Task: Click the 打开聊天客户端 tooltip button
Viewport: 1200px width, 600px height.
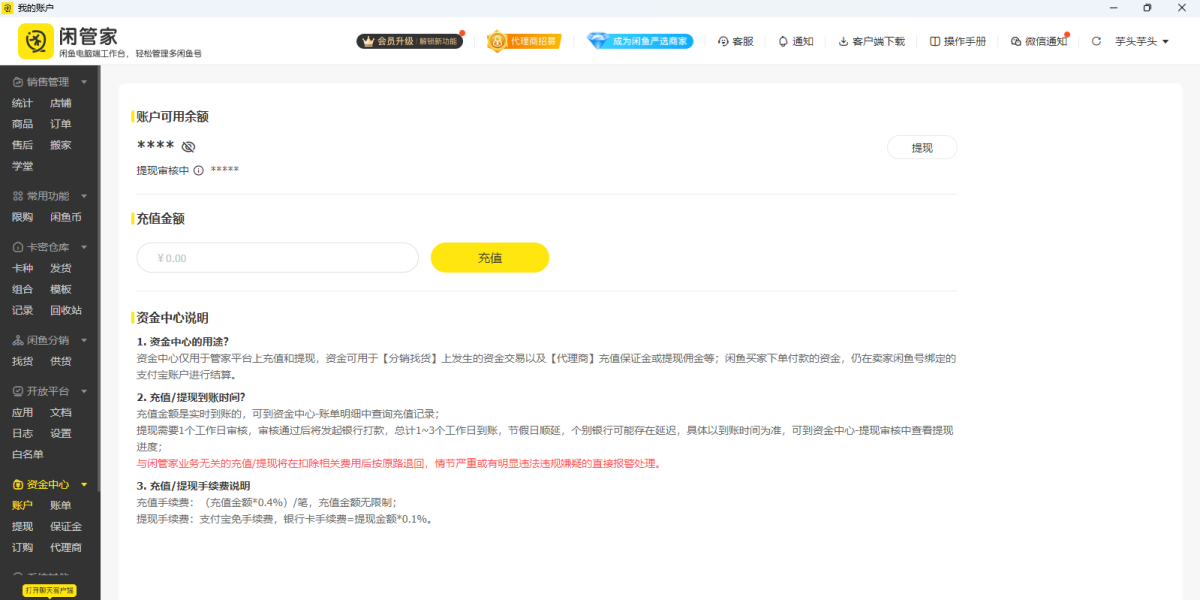Action: point(49,591)
